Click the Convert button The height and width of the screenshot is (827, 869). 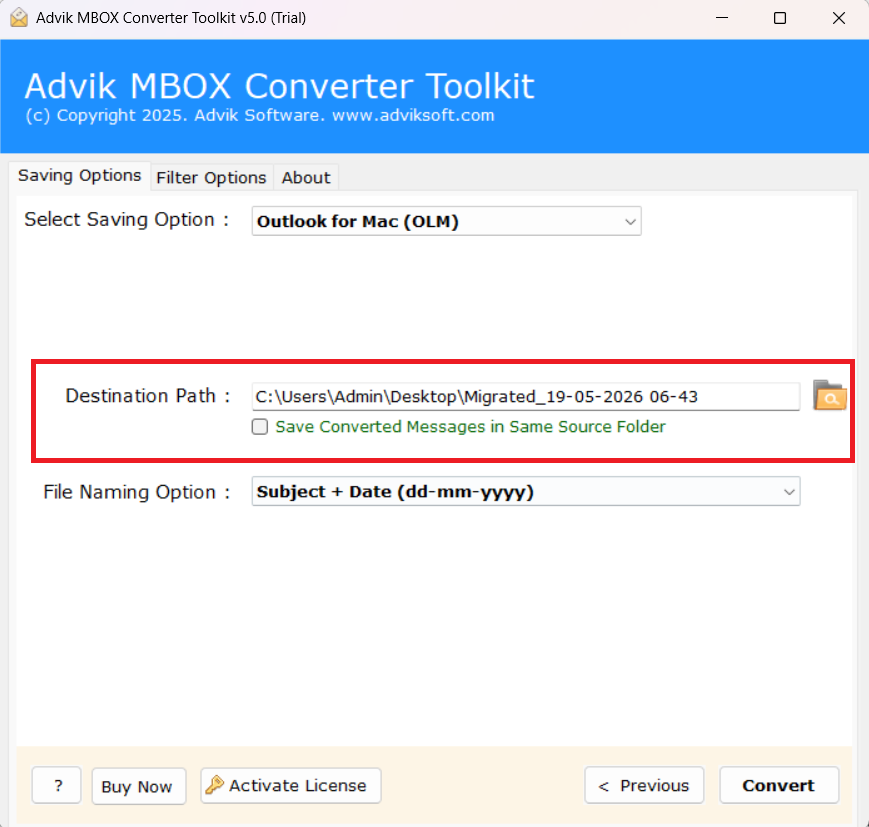point(779,785)
